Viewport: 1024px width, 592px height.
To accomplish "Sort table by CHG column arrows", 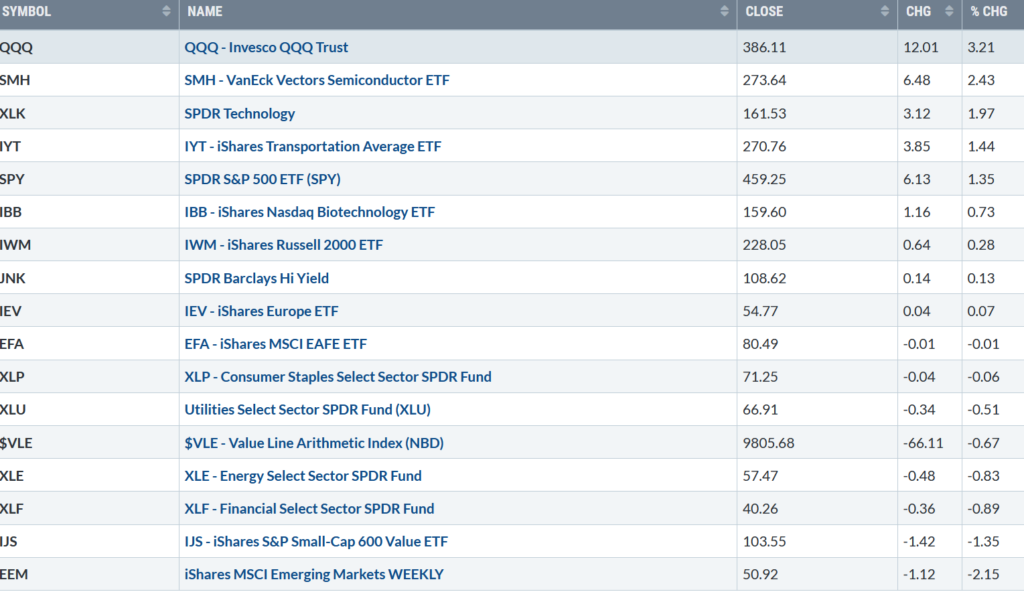I will [x=949, y=11].
